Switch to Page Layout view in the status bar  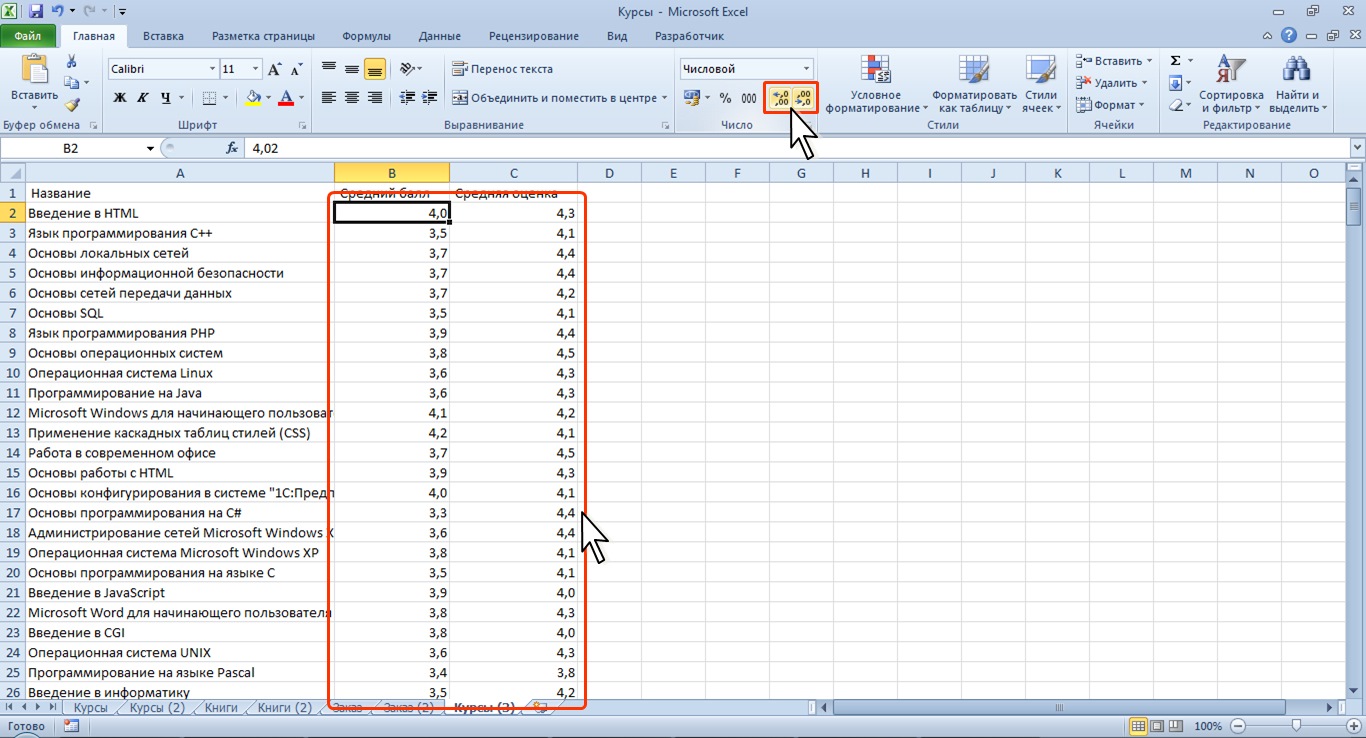(x=1159, y=726)
